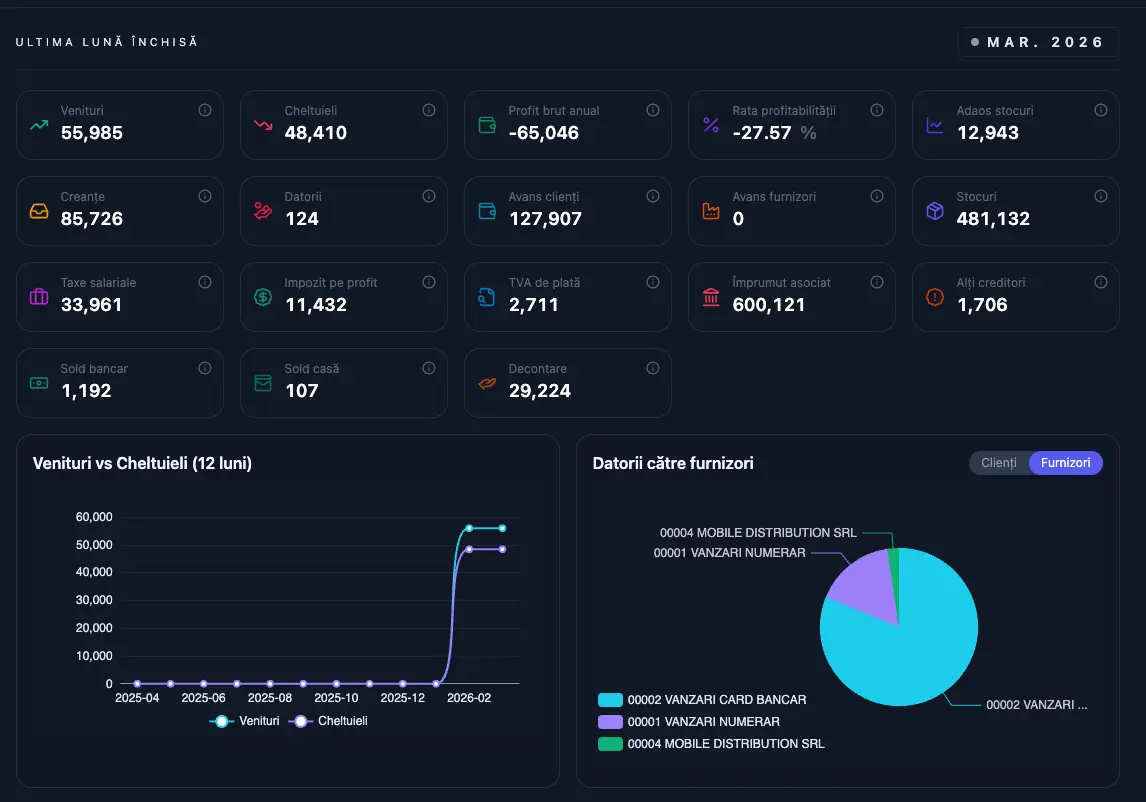Click the Taxe salariale briefcase icon

coord(39,297)
